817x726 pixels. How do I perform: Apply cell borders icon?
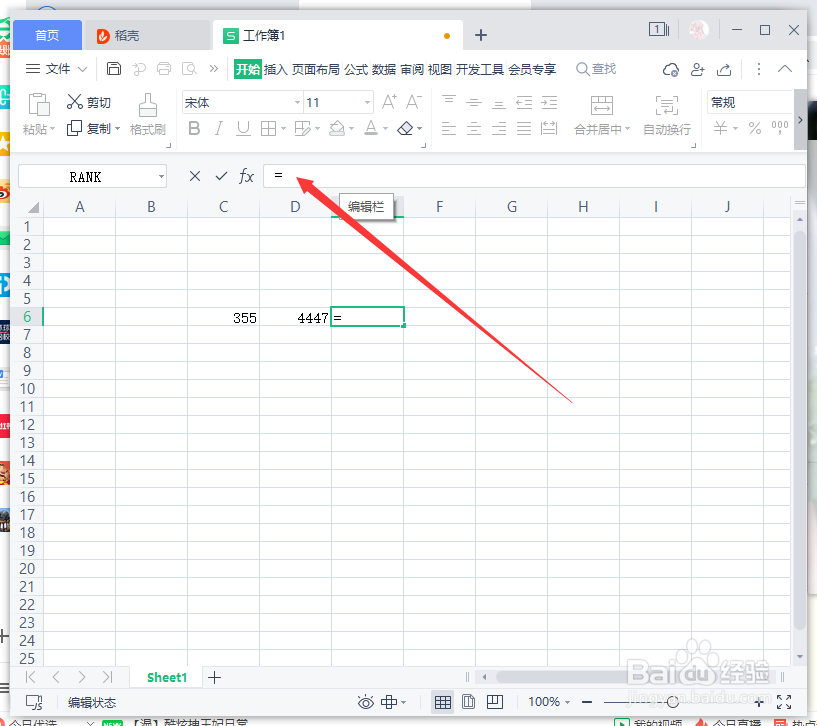268,128
